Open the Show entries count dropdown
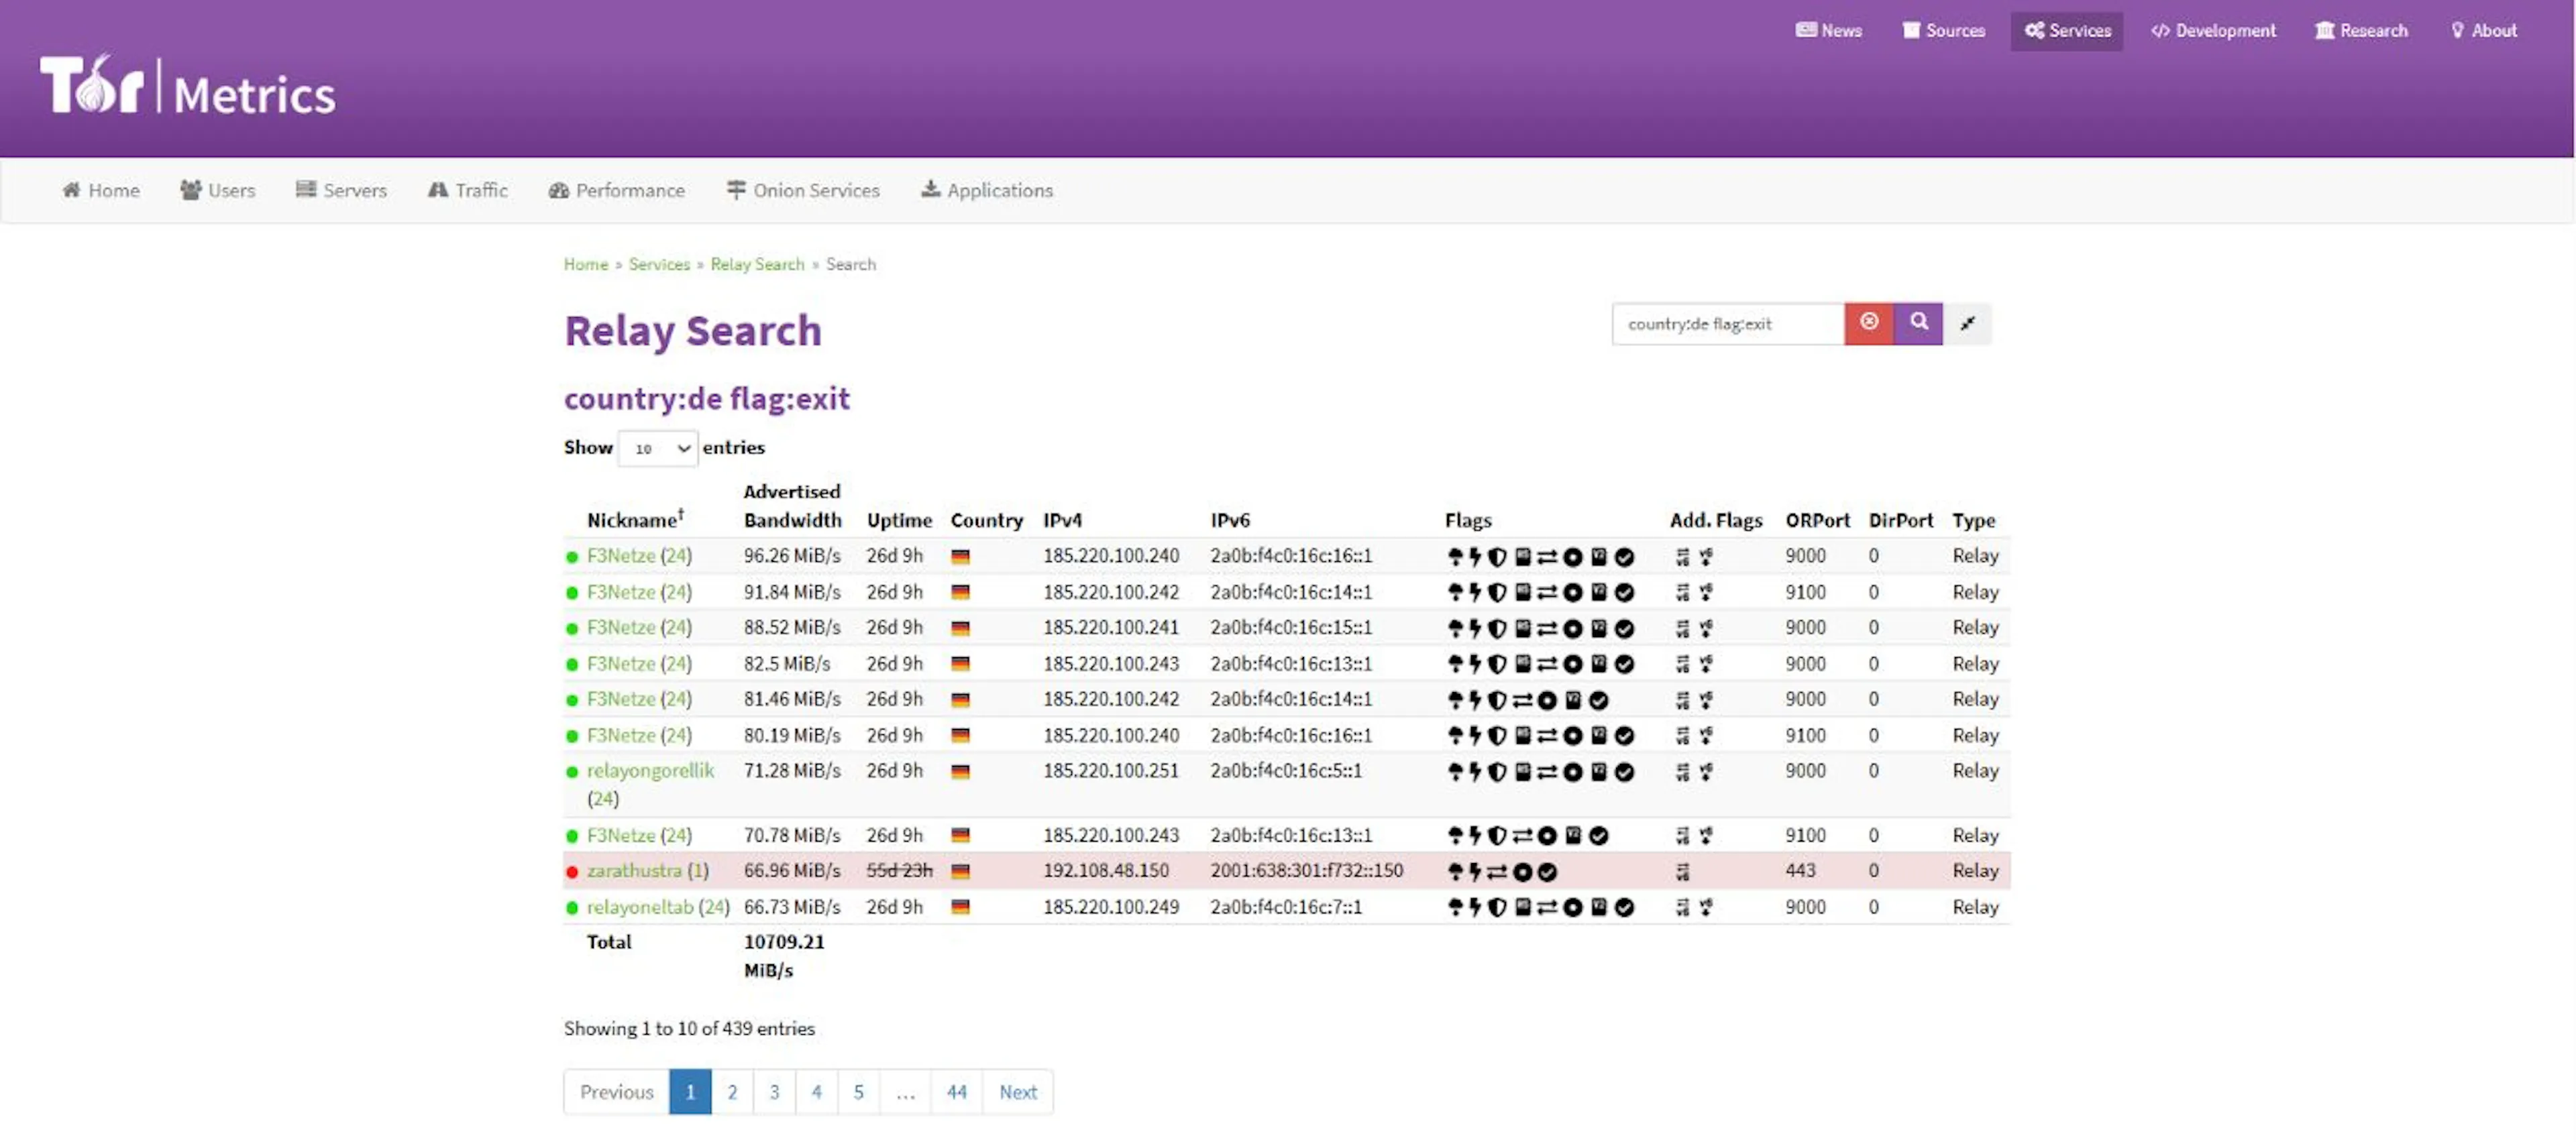Viewport: 2576px width, 1142px height. [x=658, y=448]
